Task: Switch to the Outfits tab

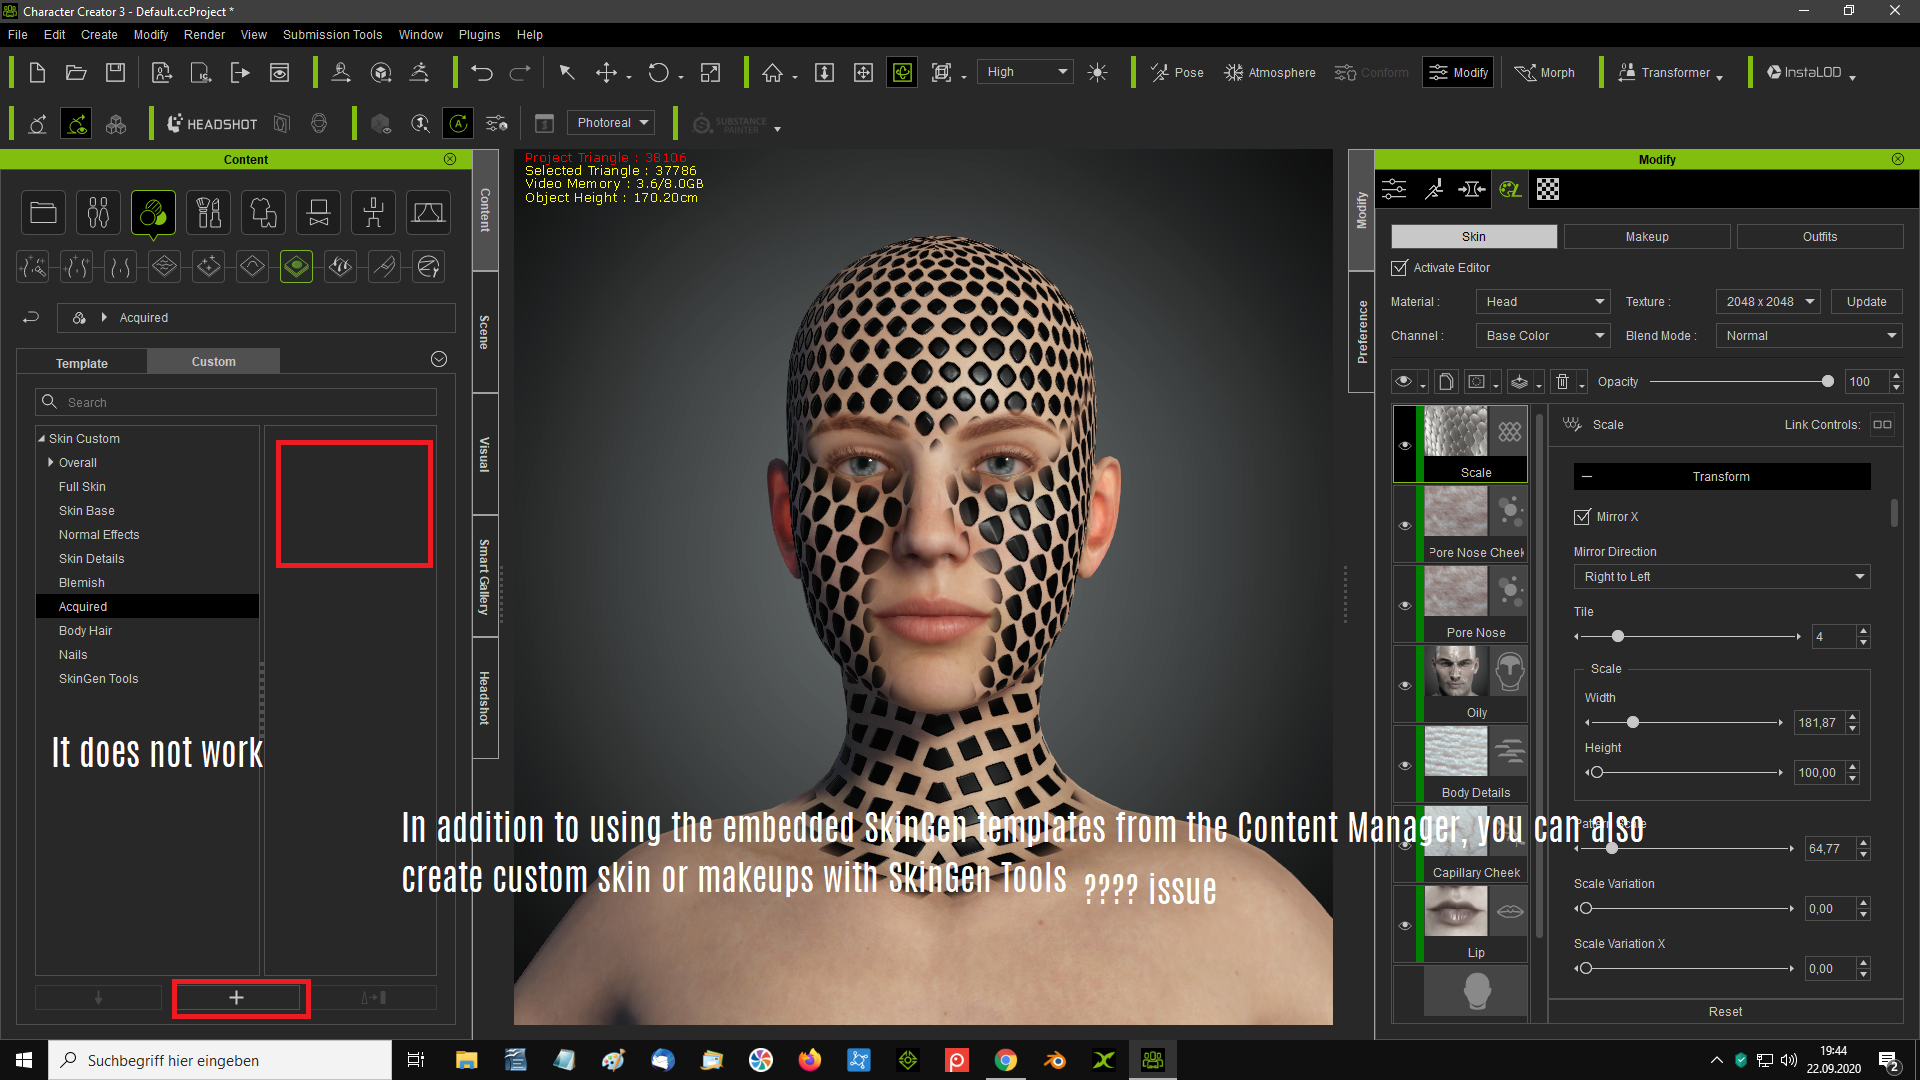Action: click(x=1820, y=237)
